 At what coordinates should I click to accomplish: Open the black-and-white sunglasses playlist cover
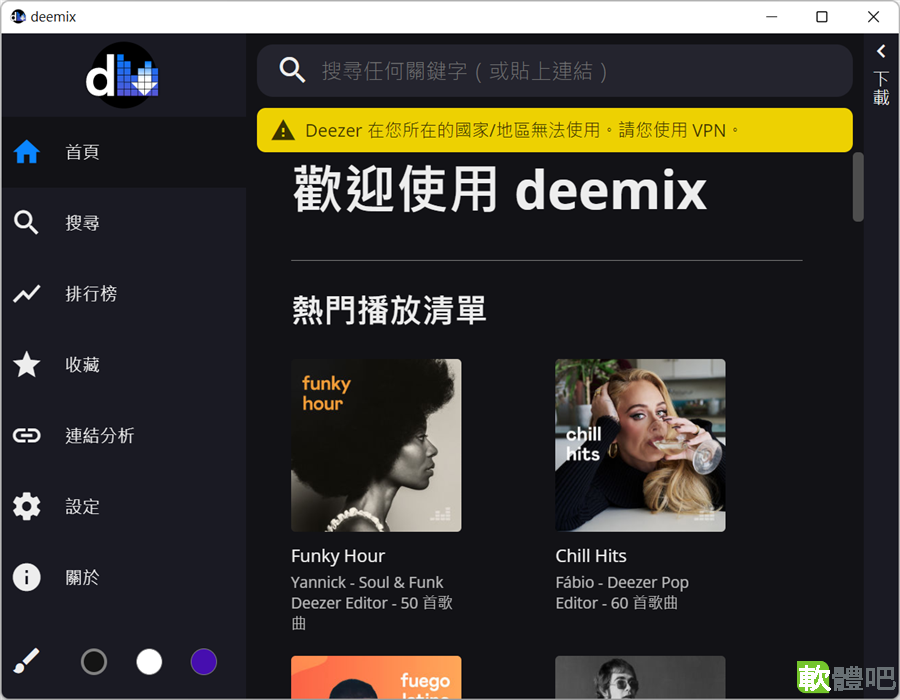point(640,677)
